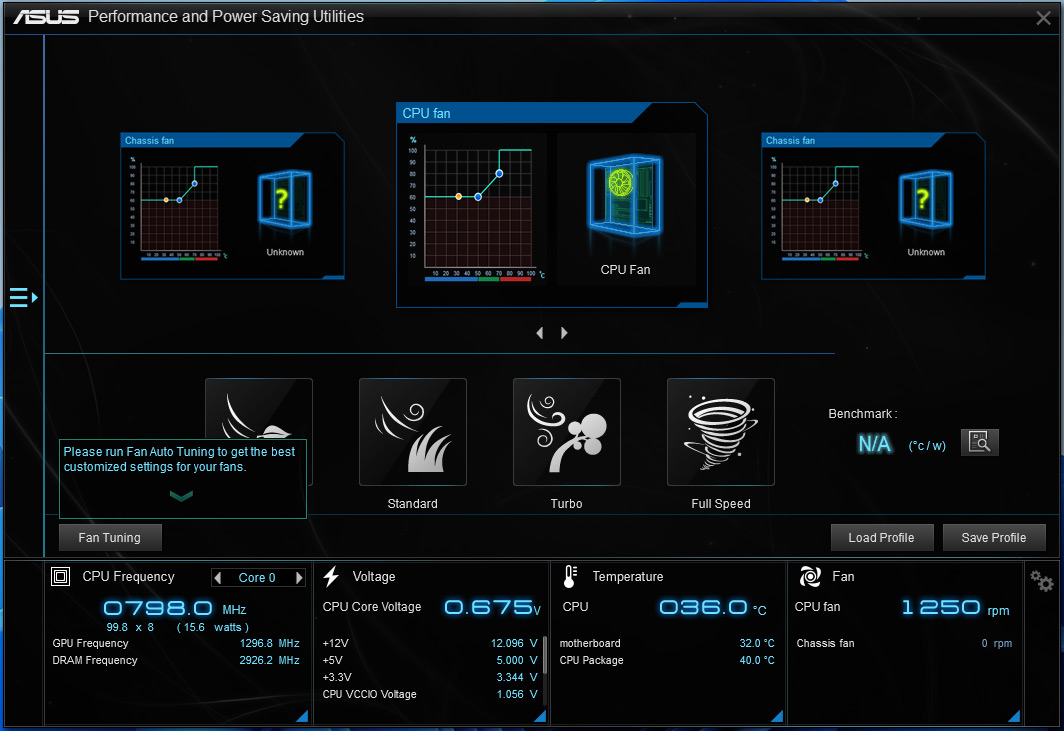The height and width of the screenshot is (731, 1064).
Task: Click the CPU fan curve top blue point
Action: point(499,174)
